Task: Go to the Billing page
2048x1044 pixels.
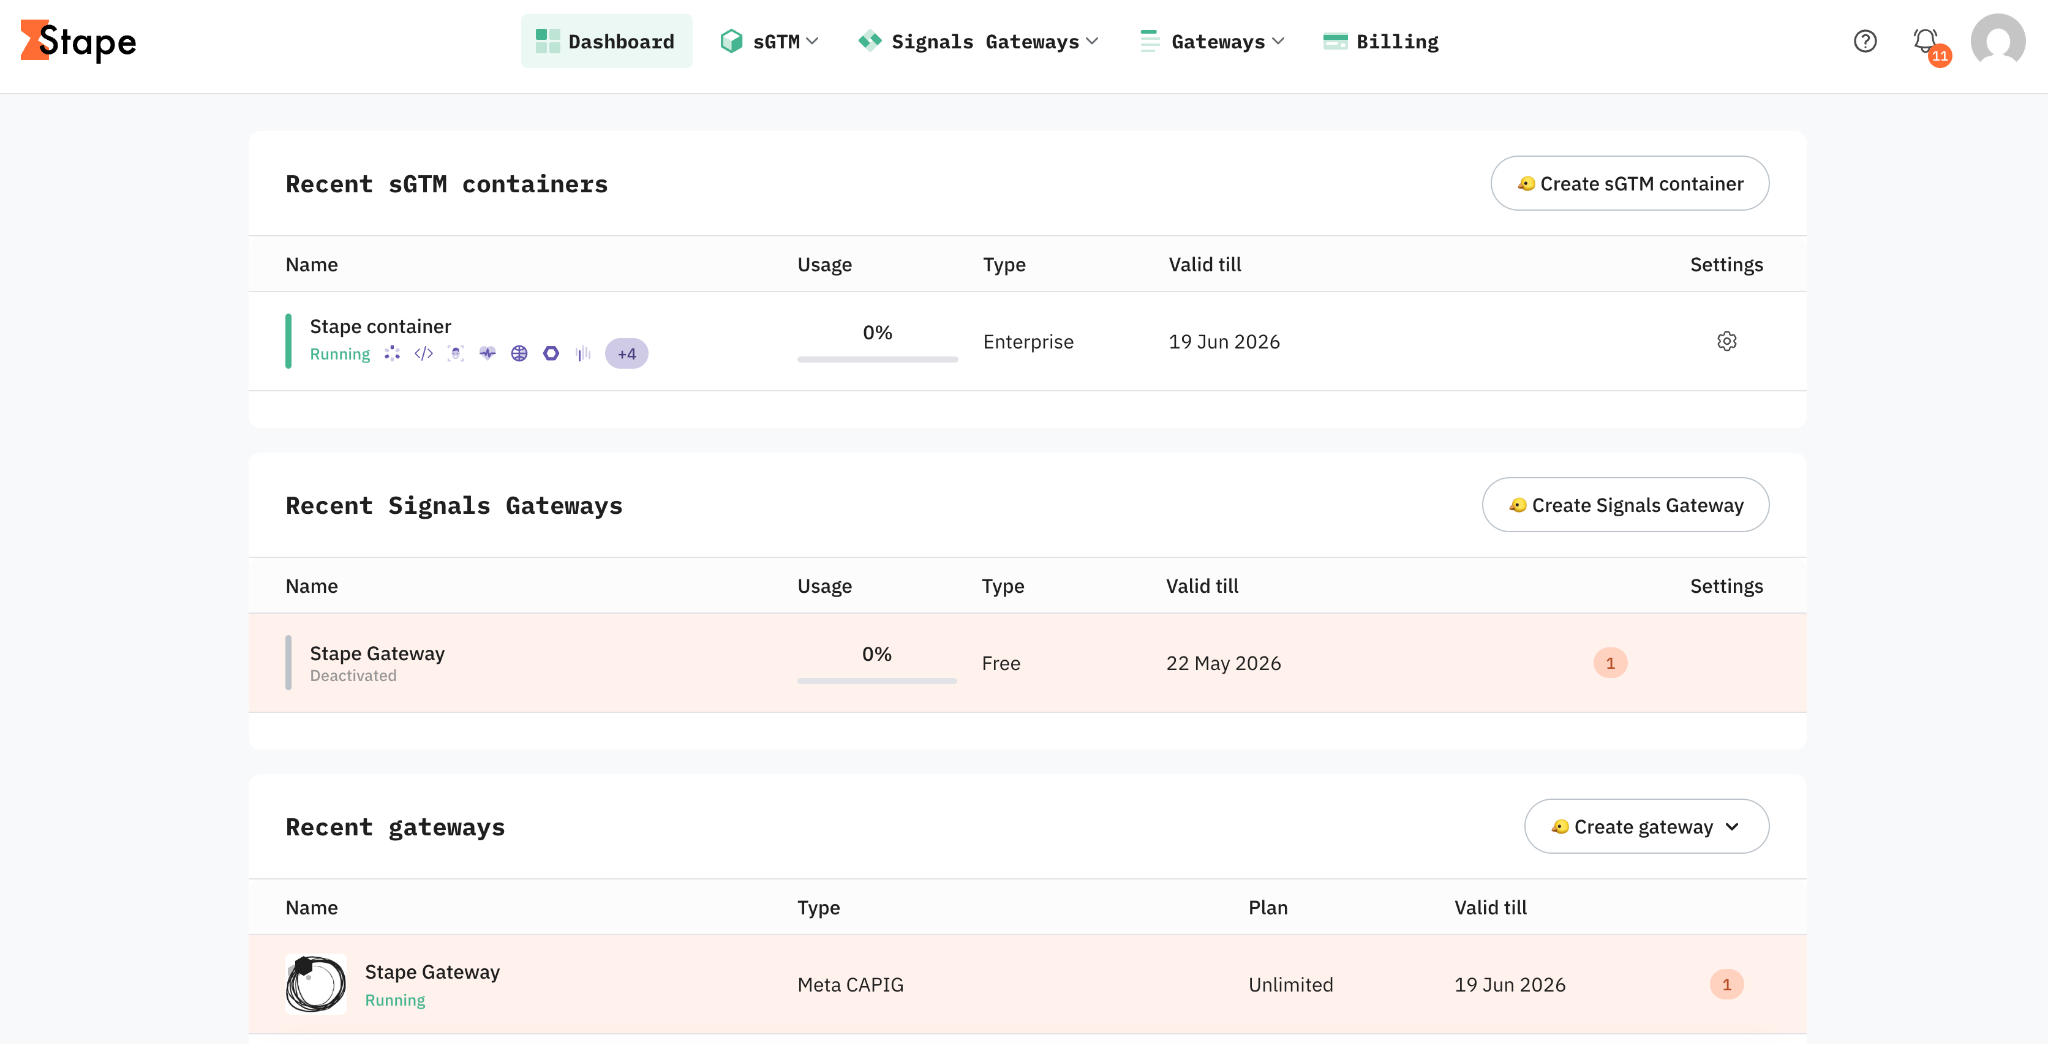Action: pos(1380,41)
